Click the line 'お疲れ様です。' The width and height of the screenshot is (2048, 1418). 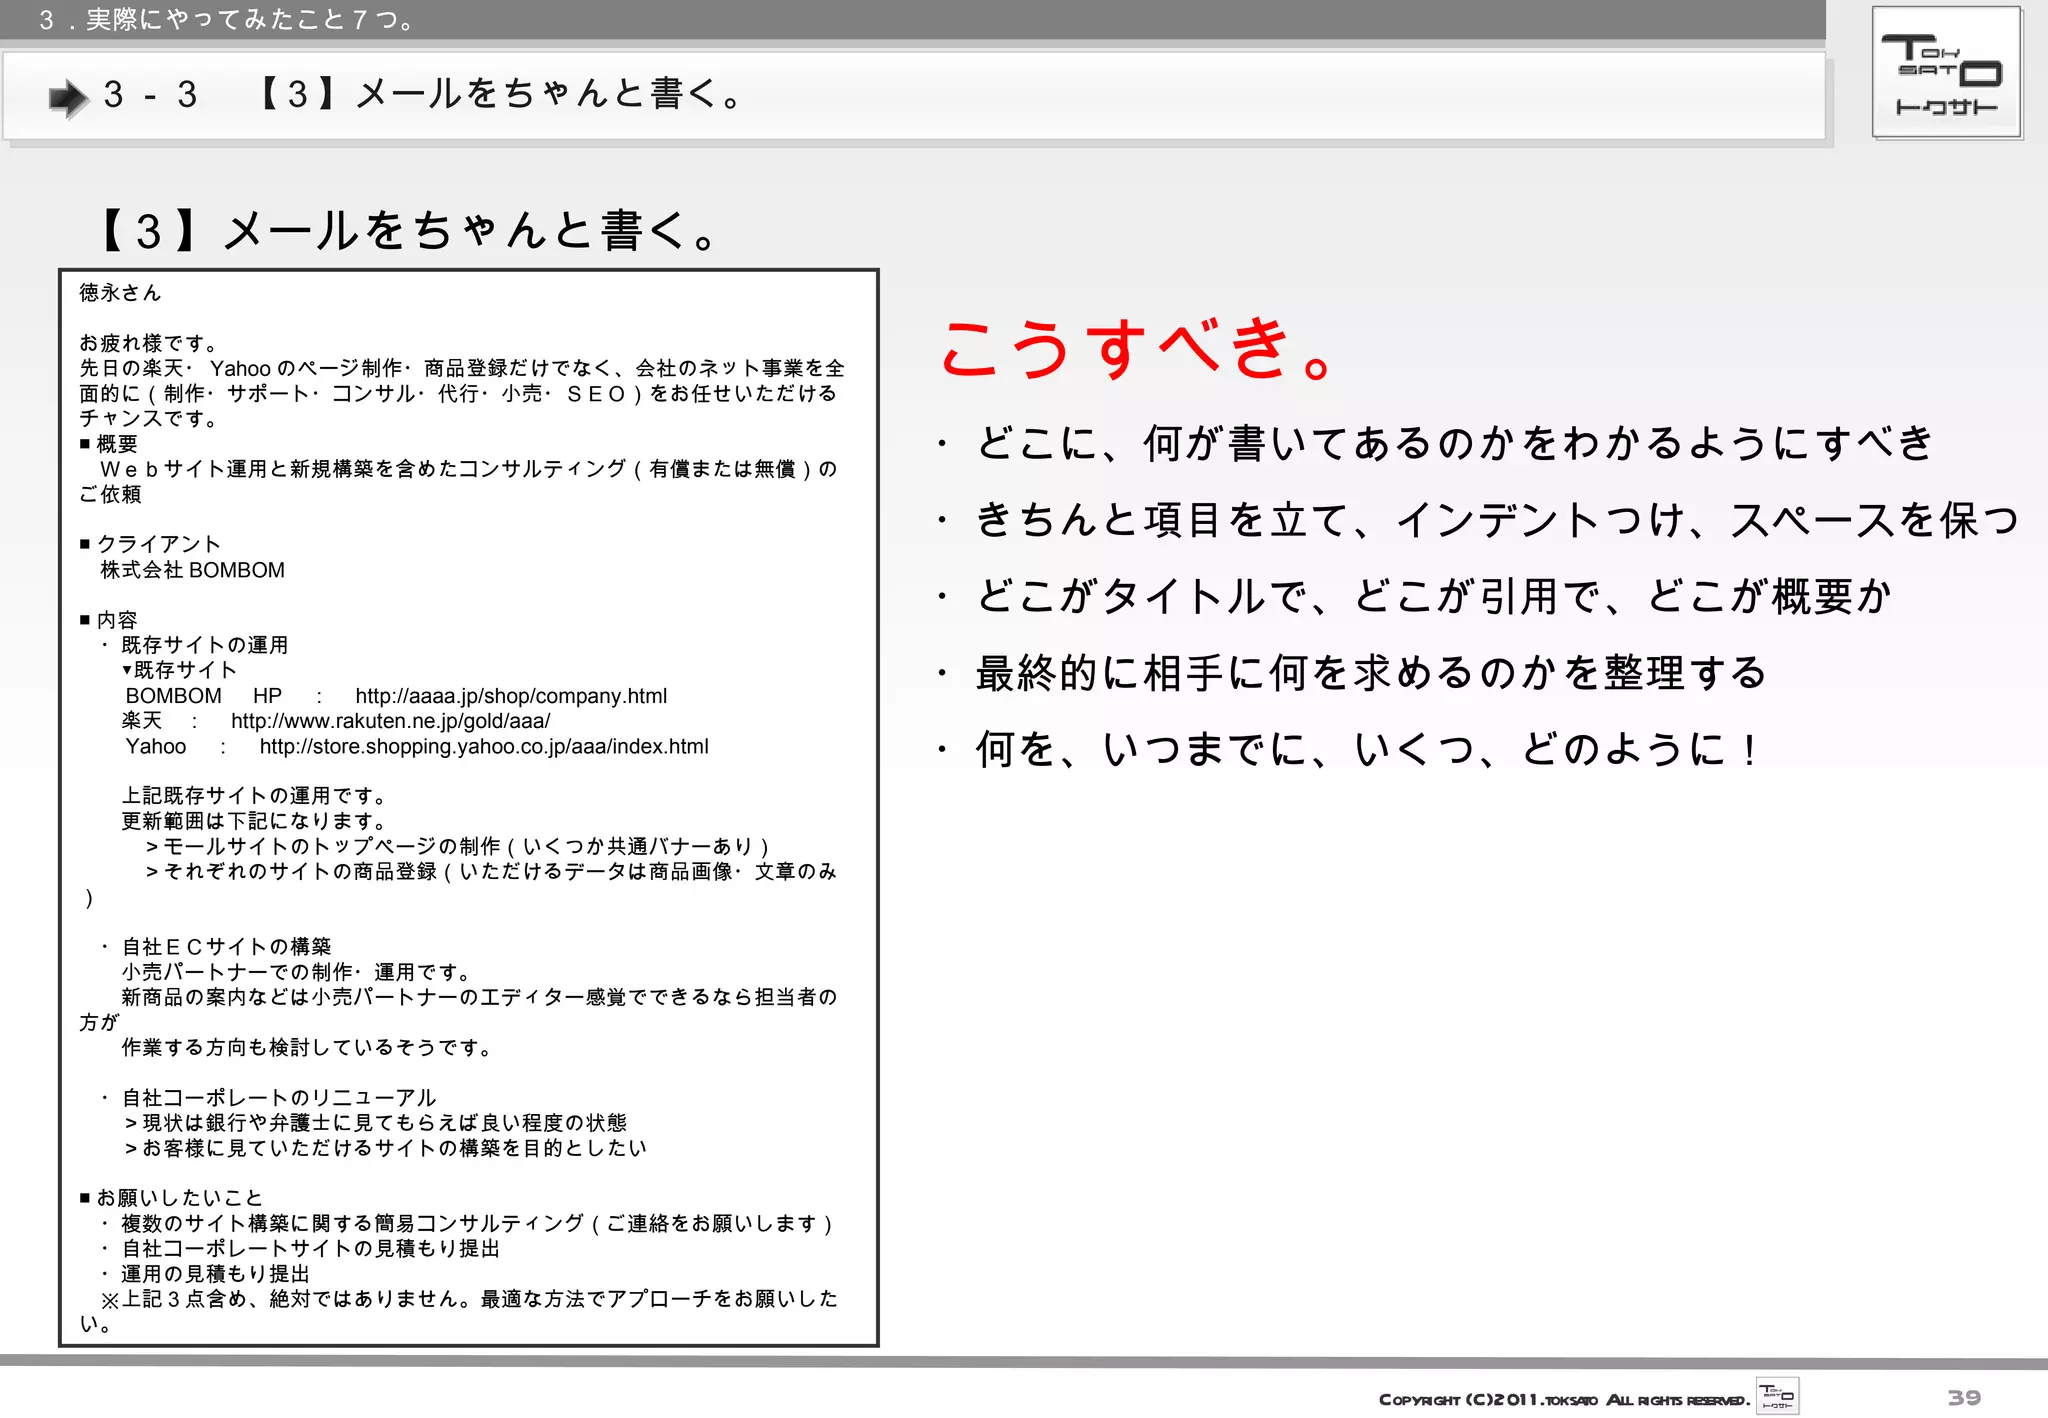point(149,343)
